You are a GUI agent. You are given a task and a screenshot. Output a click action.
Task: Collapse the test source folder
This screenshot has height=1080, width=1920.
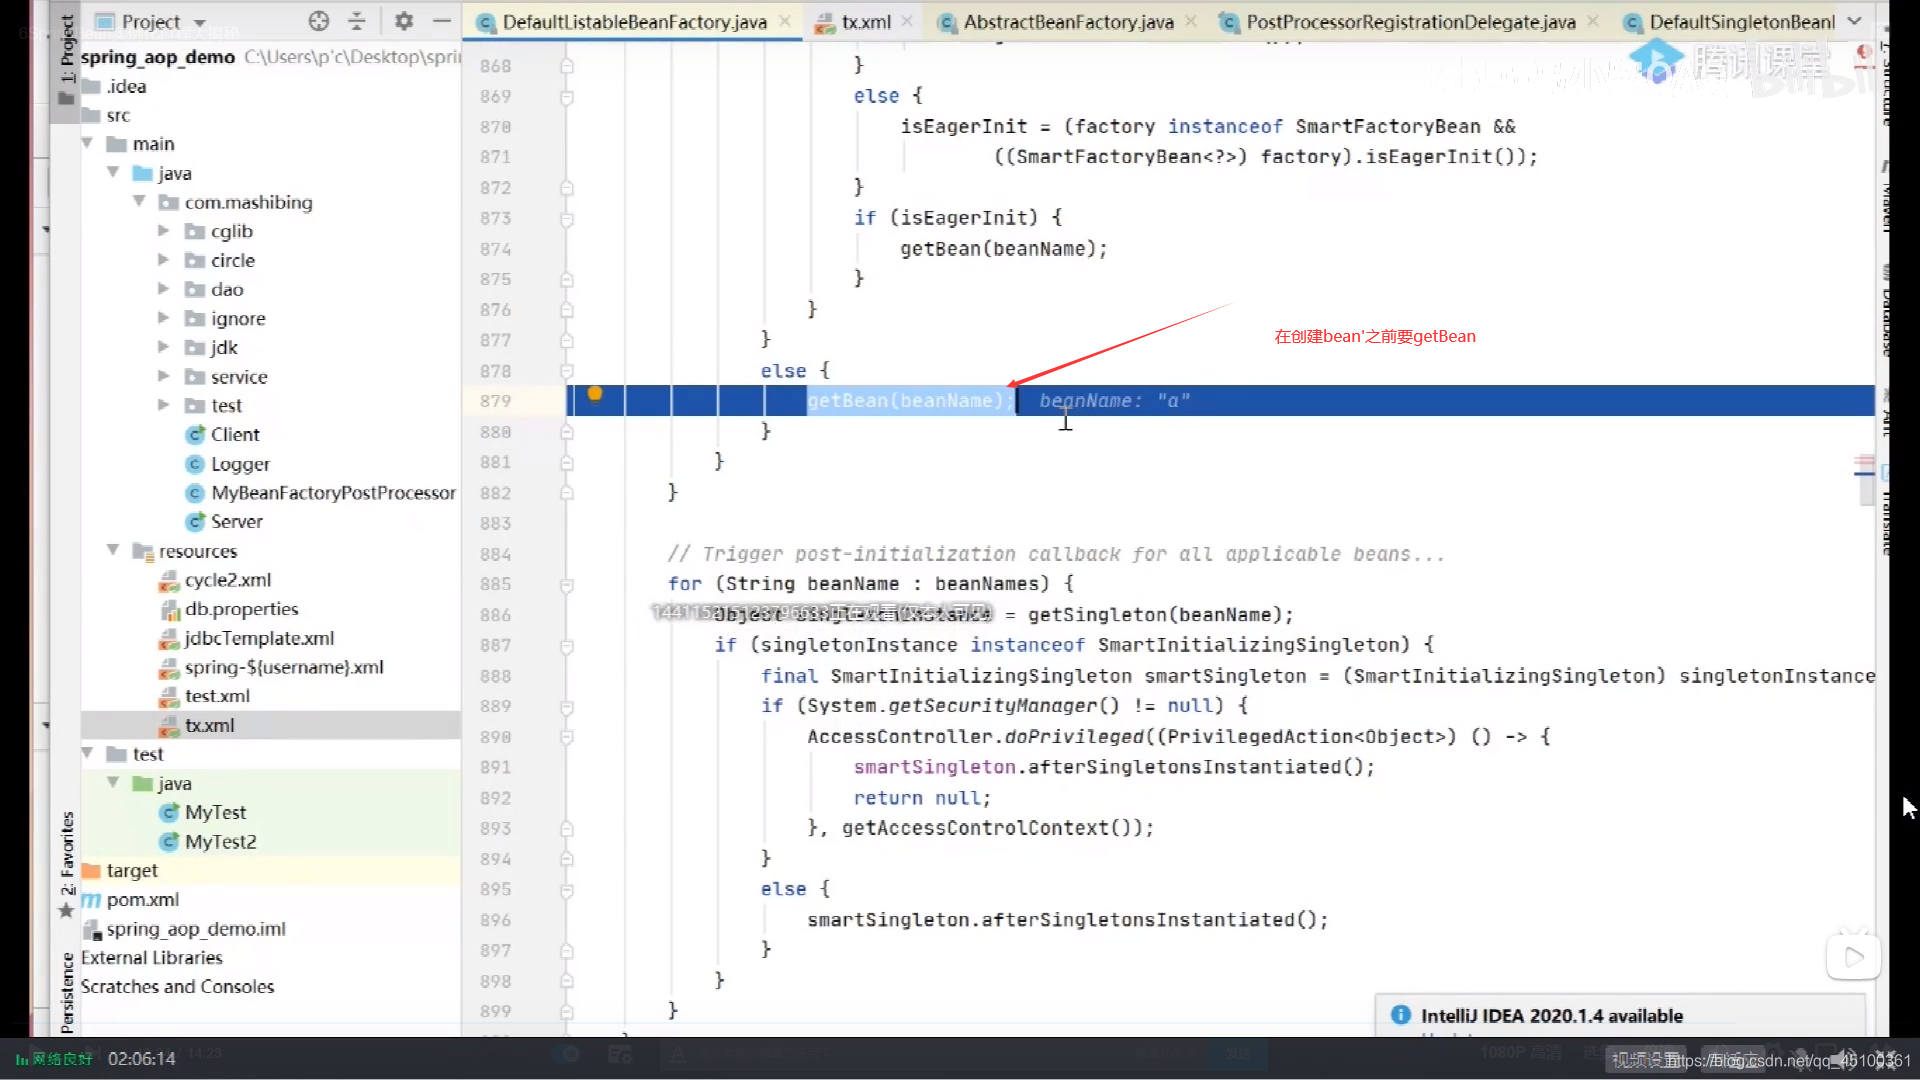tap(87, 754)
